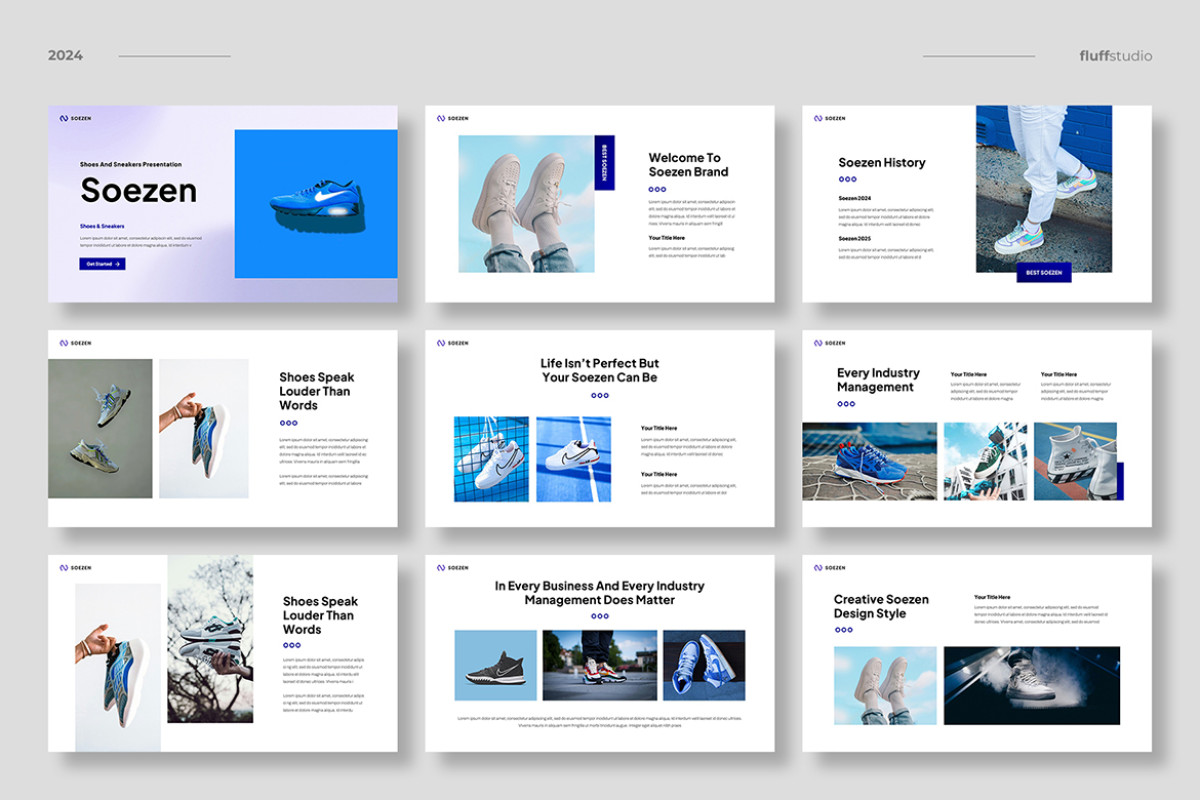
Task: Click the Soezen logo on the title slide
Action: pyautogui.click(x=74, y=117)
